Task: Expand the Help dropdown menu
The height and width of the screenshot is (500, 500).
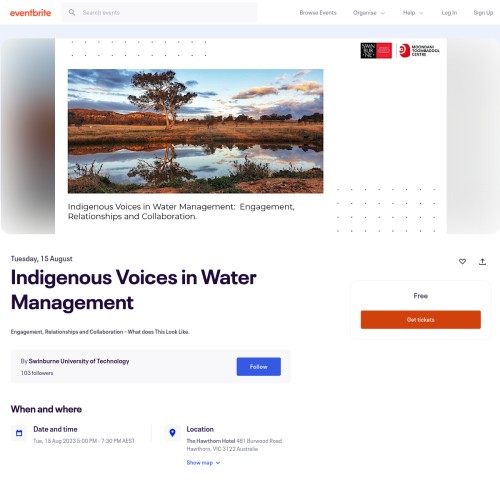Action: click(413, 13)
